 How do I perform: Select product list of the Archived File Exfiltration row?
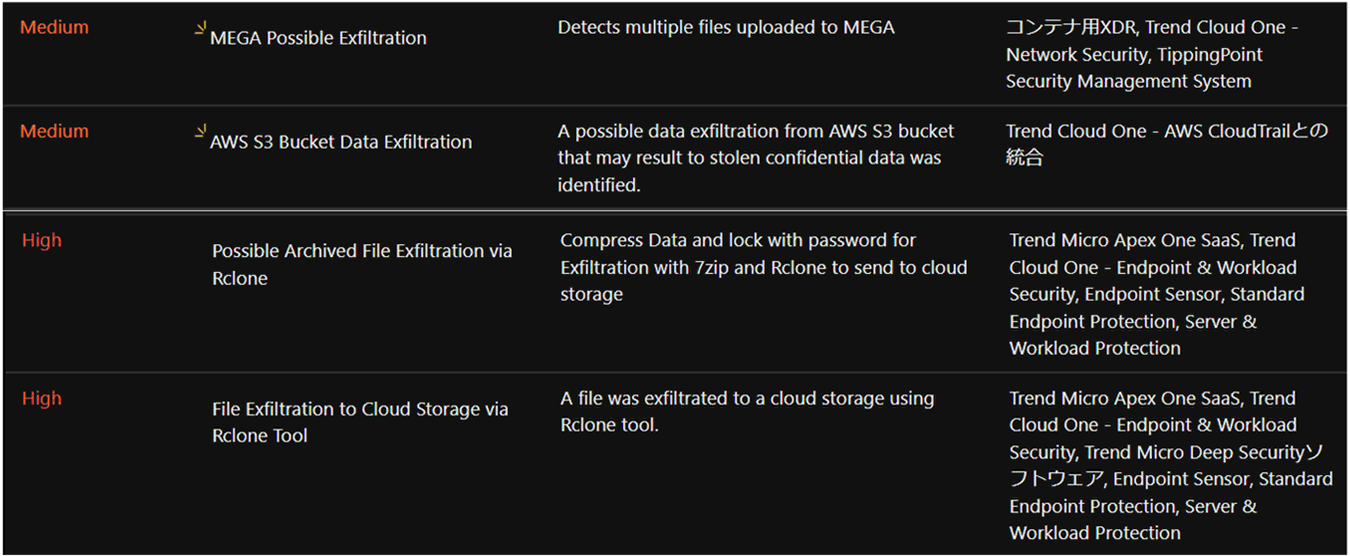pyautogui.click(x=1158, y=294)
